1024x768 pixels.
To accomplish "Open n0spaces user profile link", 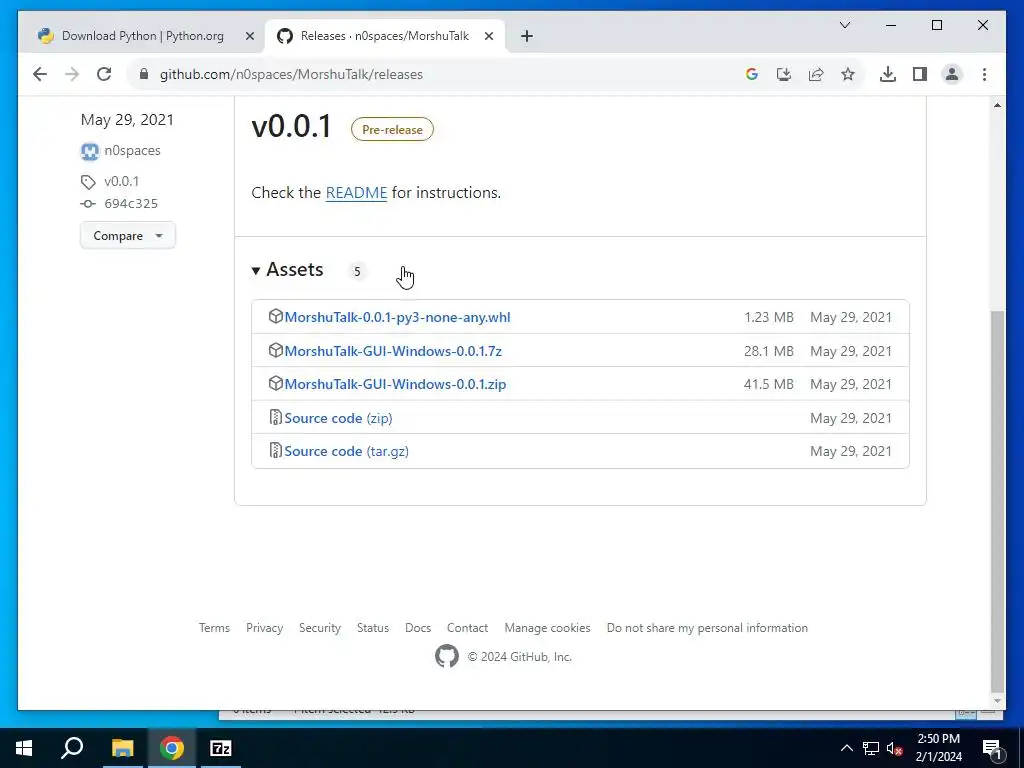I will coord(132,150).
